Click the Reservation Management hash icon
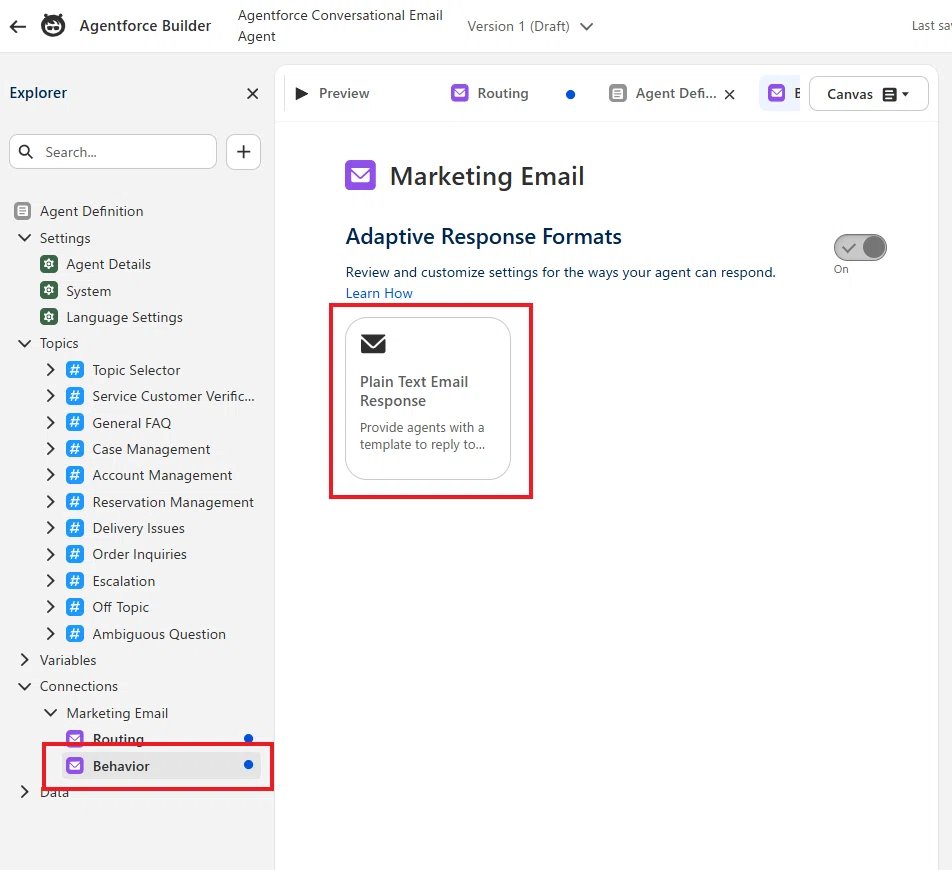This screenshot has width=952, height=870. click(75, 501)
